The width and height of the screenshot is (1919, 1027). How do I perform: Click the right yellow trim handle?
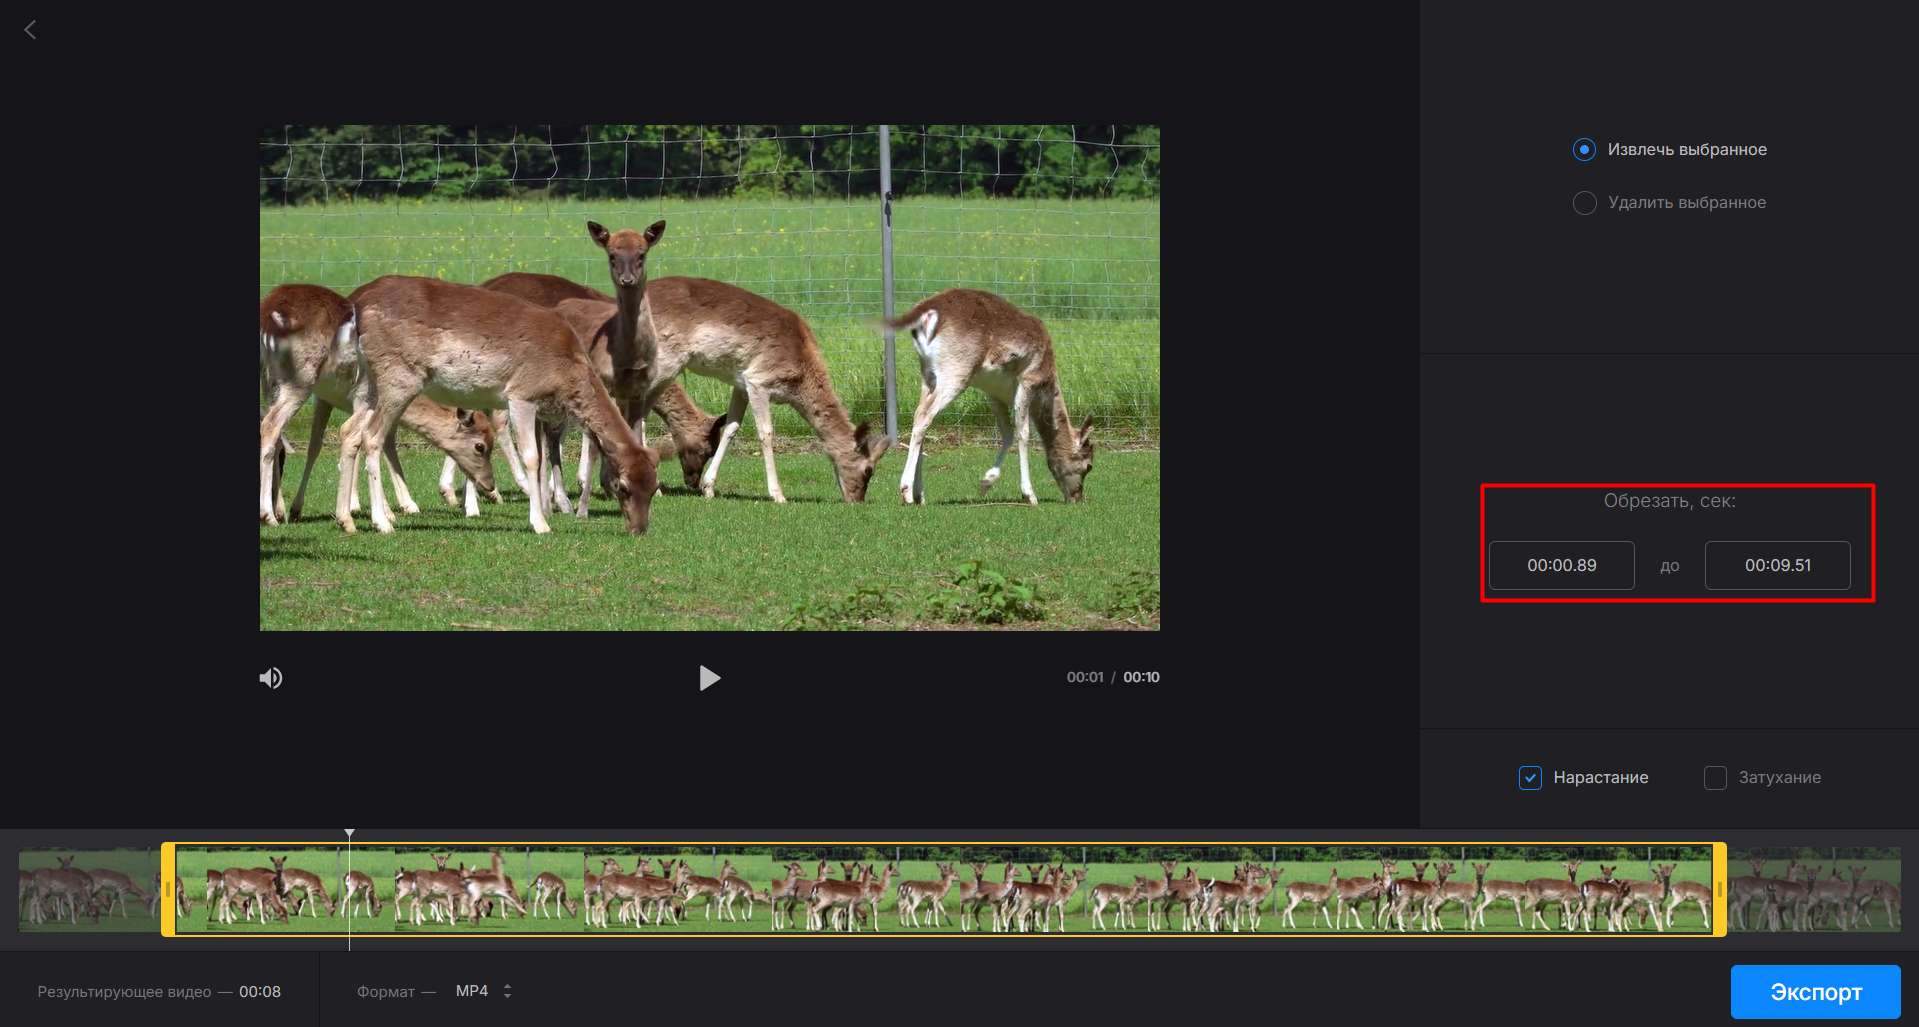click(x=1720, y=889)
